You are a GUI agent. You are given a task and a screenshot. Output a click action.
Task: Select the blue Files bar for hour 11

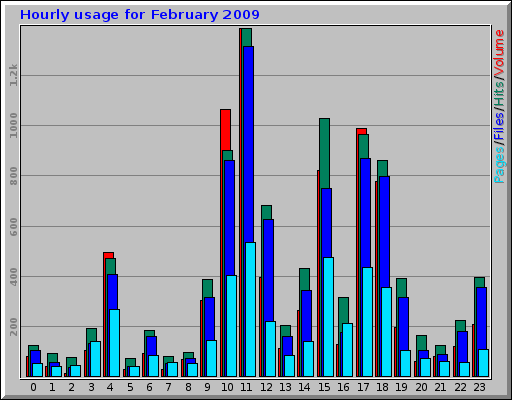[x=248, y=144]
